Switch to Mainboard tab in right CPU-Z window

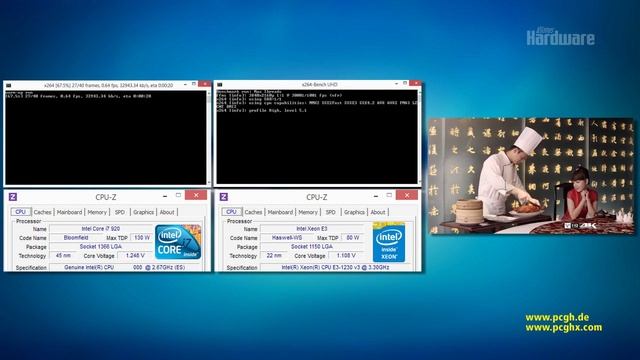[280, 212]
